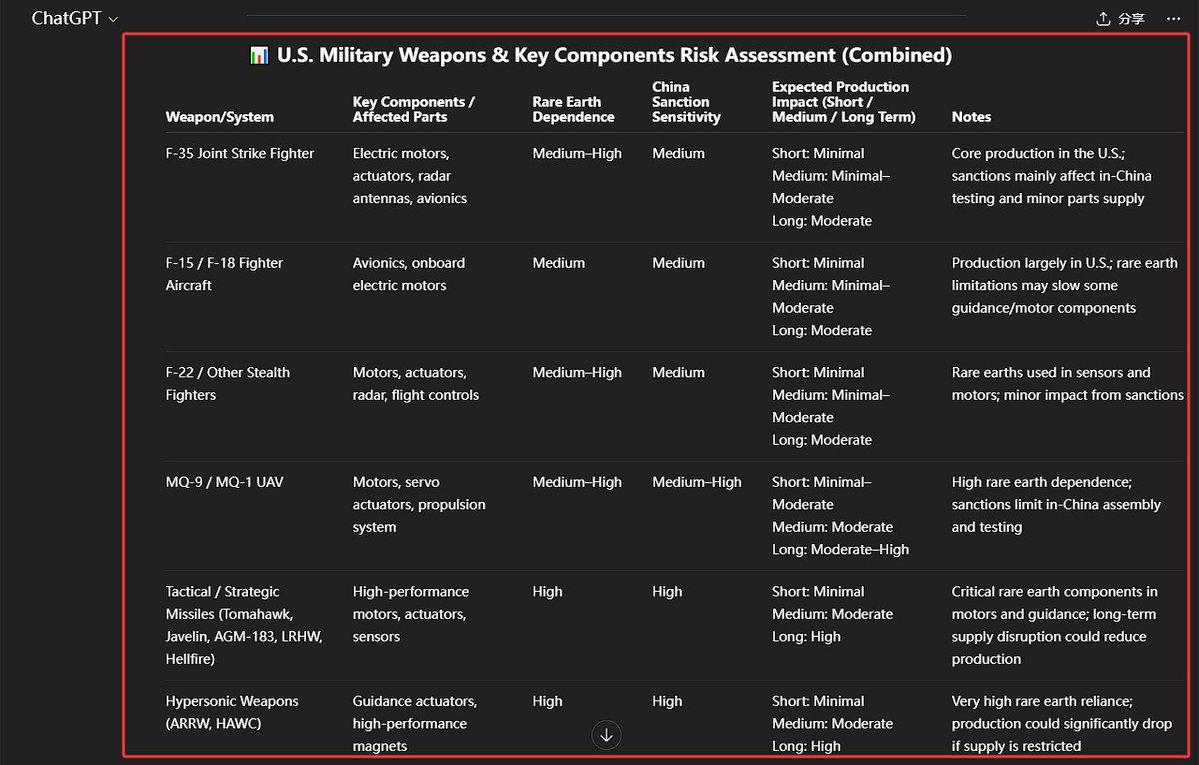Click Tactical Missiles row 'Long: High' text
The image size is (1199, 765).
pos(806,636)
